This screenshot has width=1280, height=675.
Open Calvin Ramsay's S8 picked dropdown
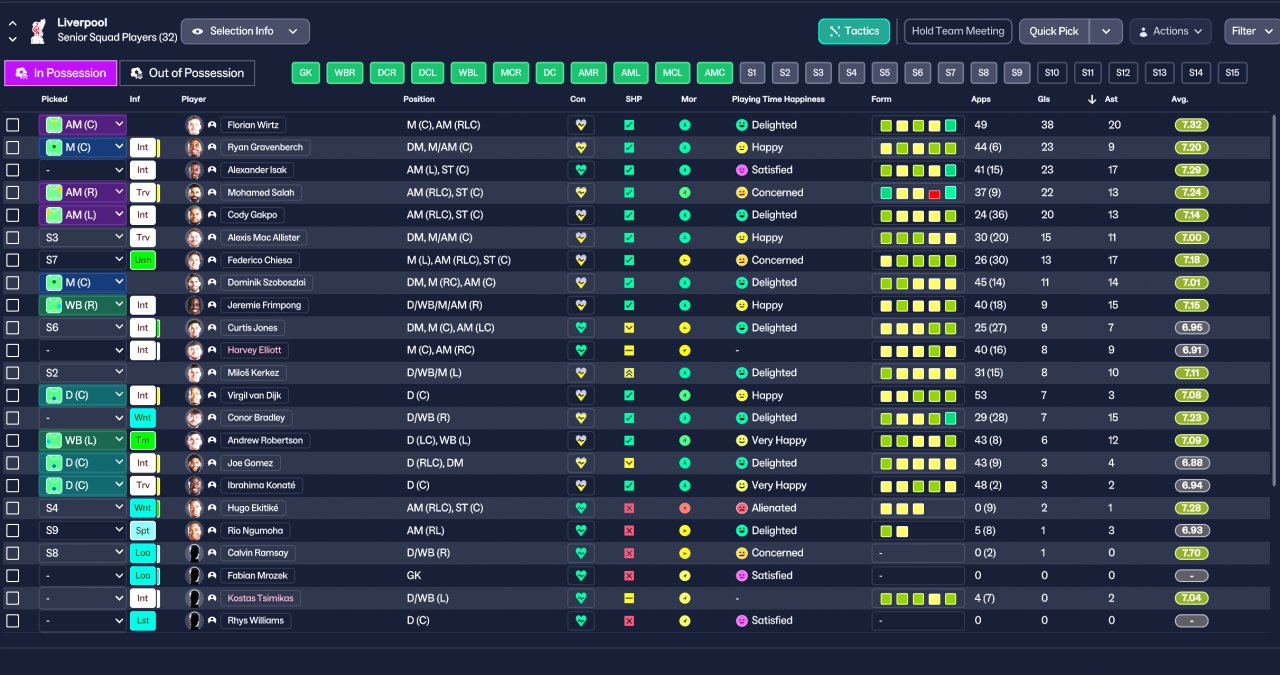[83, 553]
